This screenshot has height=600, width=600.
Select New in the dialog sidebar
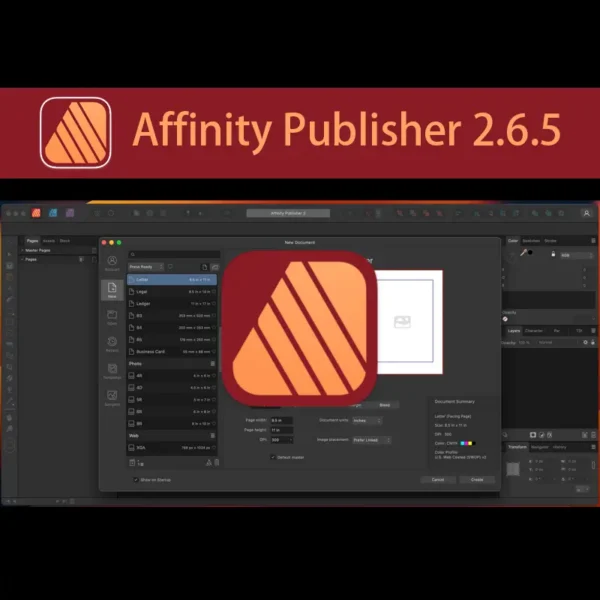point(112,290)
